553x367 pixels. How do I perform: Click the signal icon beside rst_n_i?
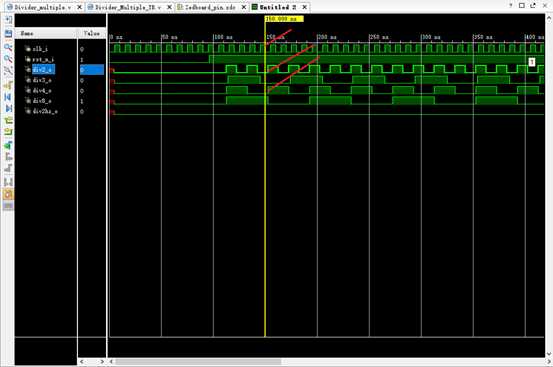28,59
